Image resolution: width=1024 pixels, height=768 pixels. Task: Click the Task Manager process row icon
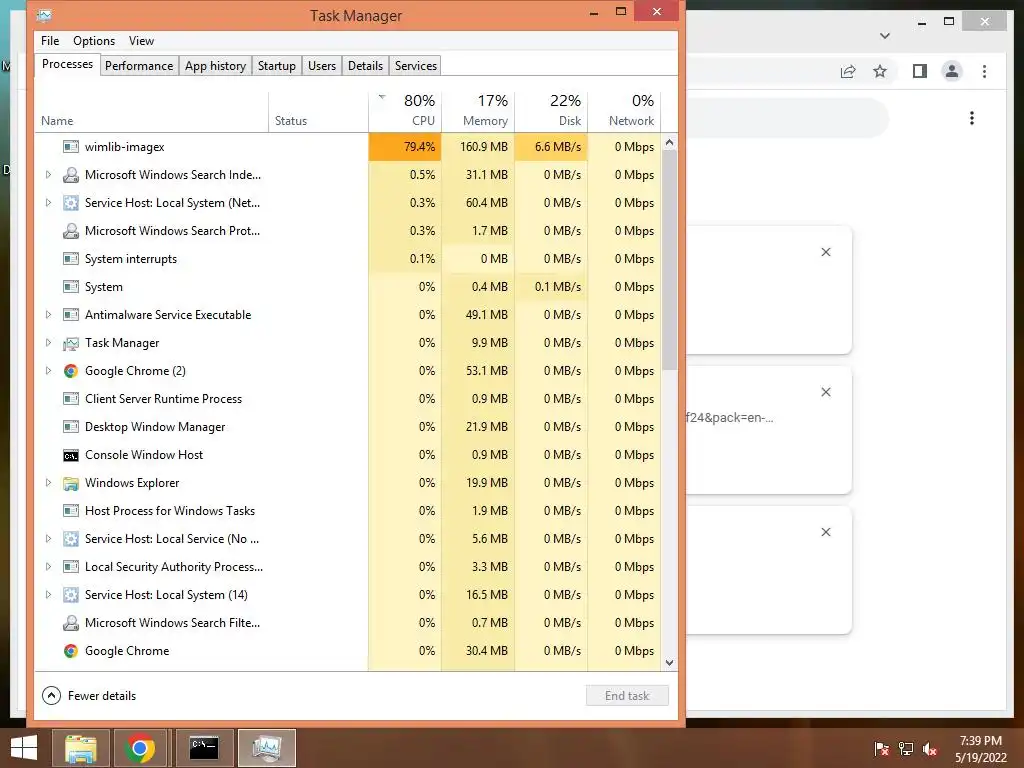click(x=71, y=343)
